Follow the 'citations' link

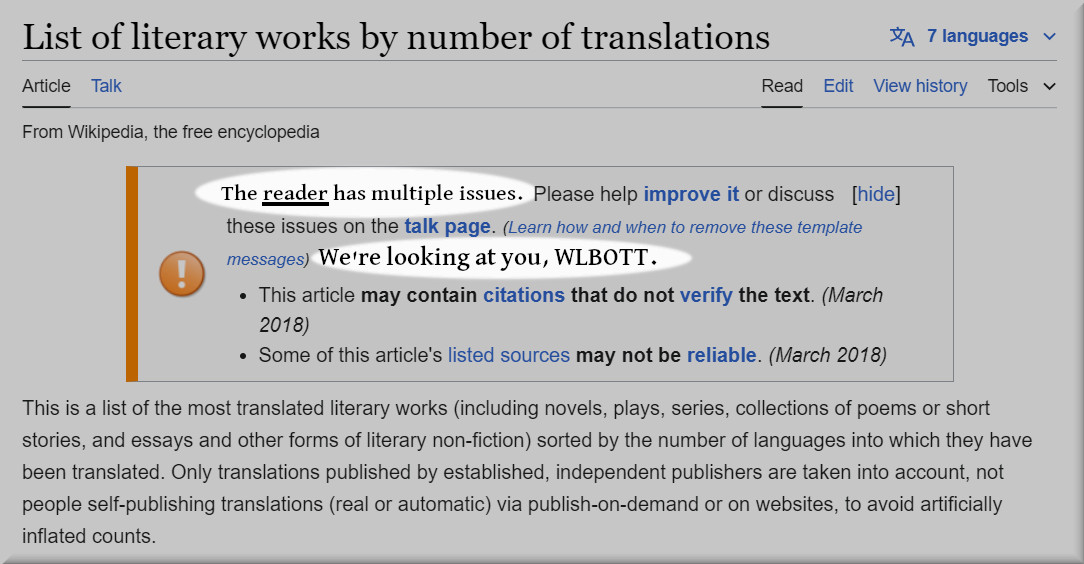coord(524,295)
